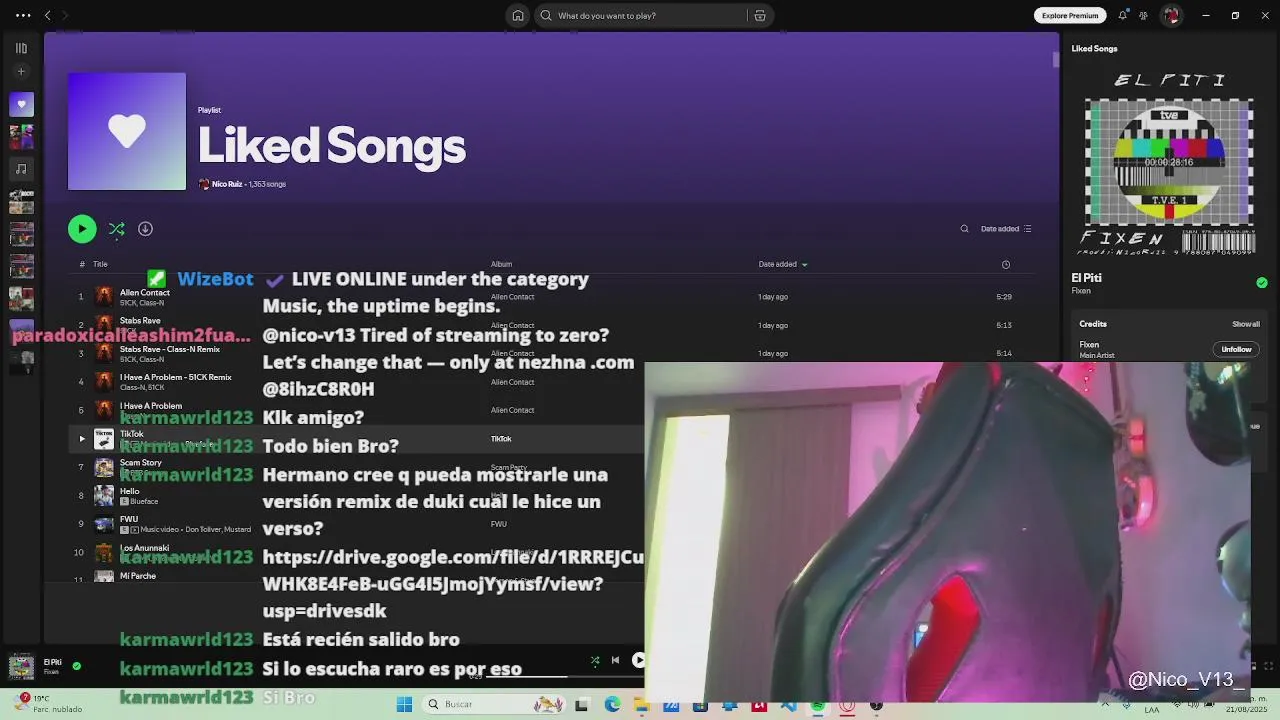Sort by the Title column header
This screenshot has height=720, width=1280.
point(100,264)
